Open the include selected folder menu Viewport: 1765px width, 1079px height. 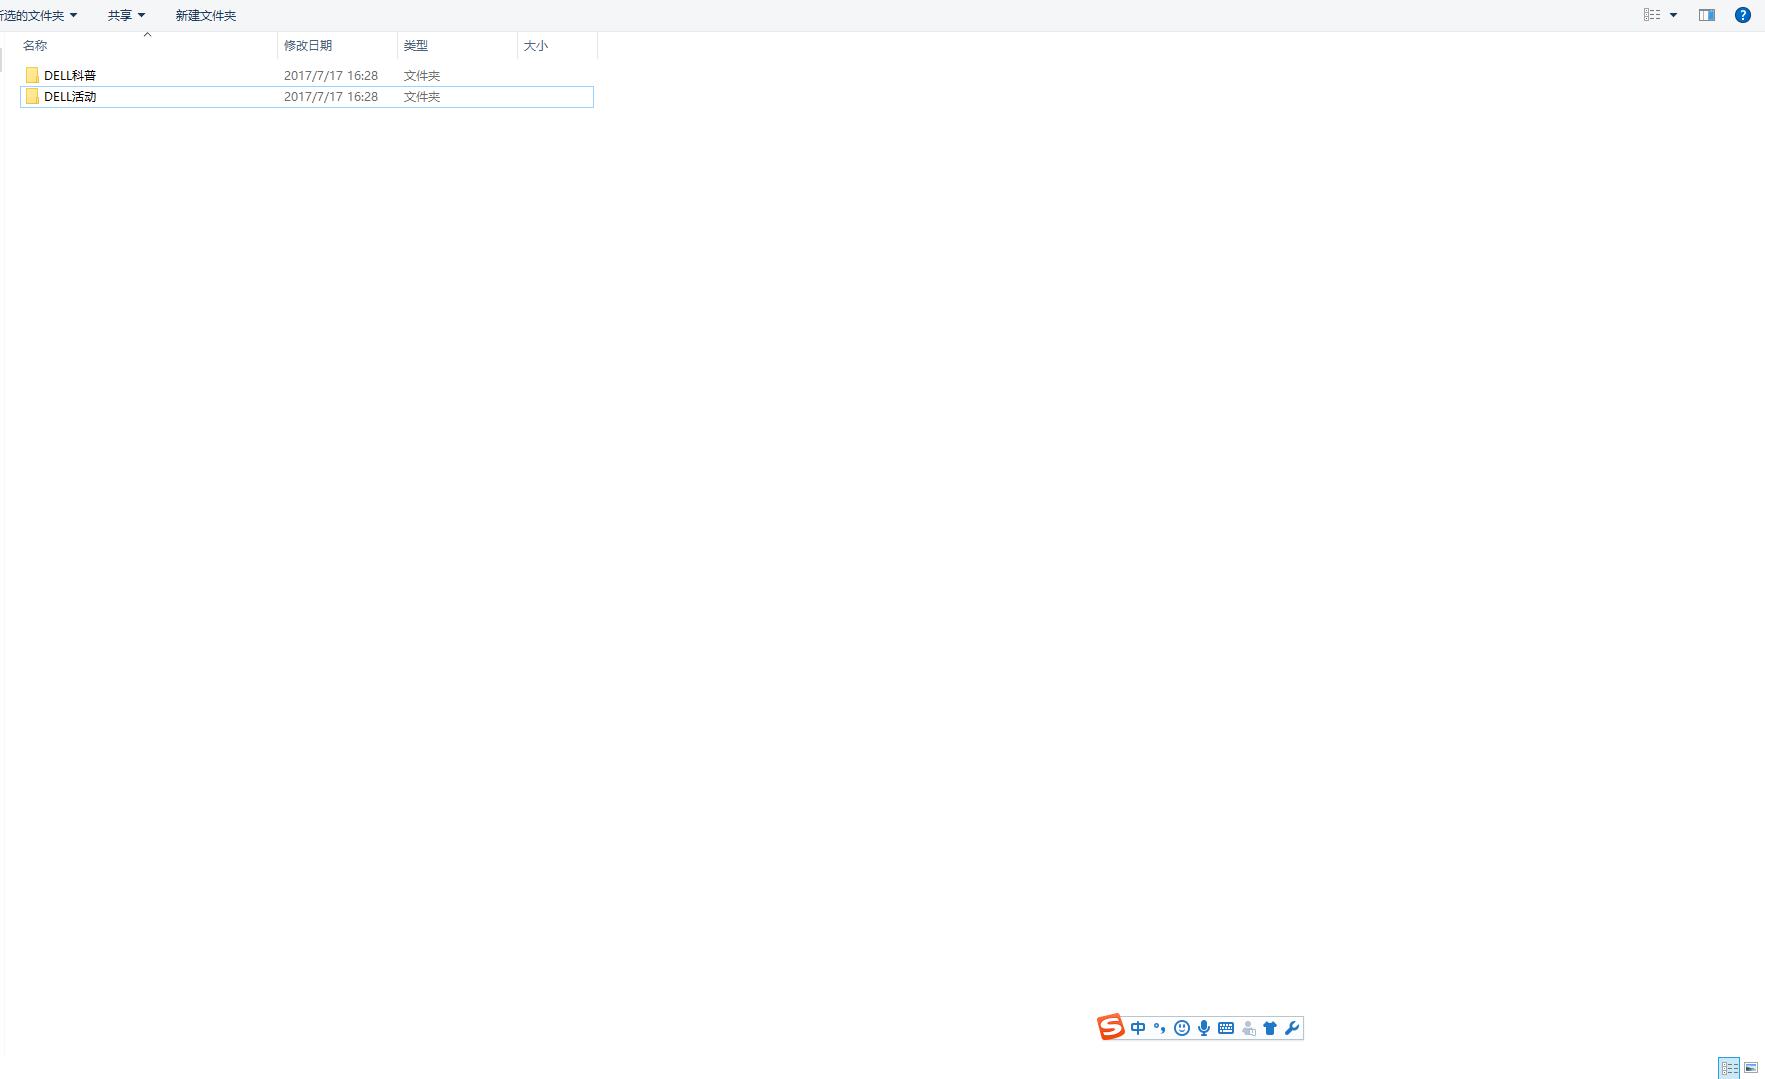pos(39,15)
